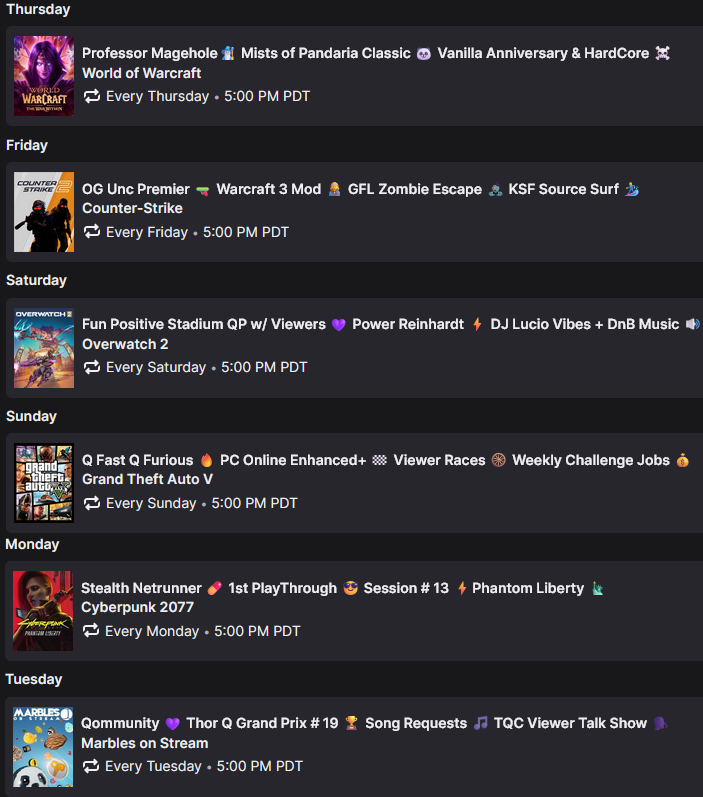Click the lightning bolt after Power Reinhardt
The image size is (703, 797).
pyautogui.click(x=477, y=324)
